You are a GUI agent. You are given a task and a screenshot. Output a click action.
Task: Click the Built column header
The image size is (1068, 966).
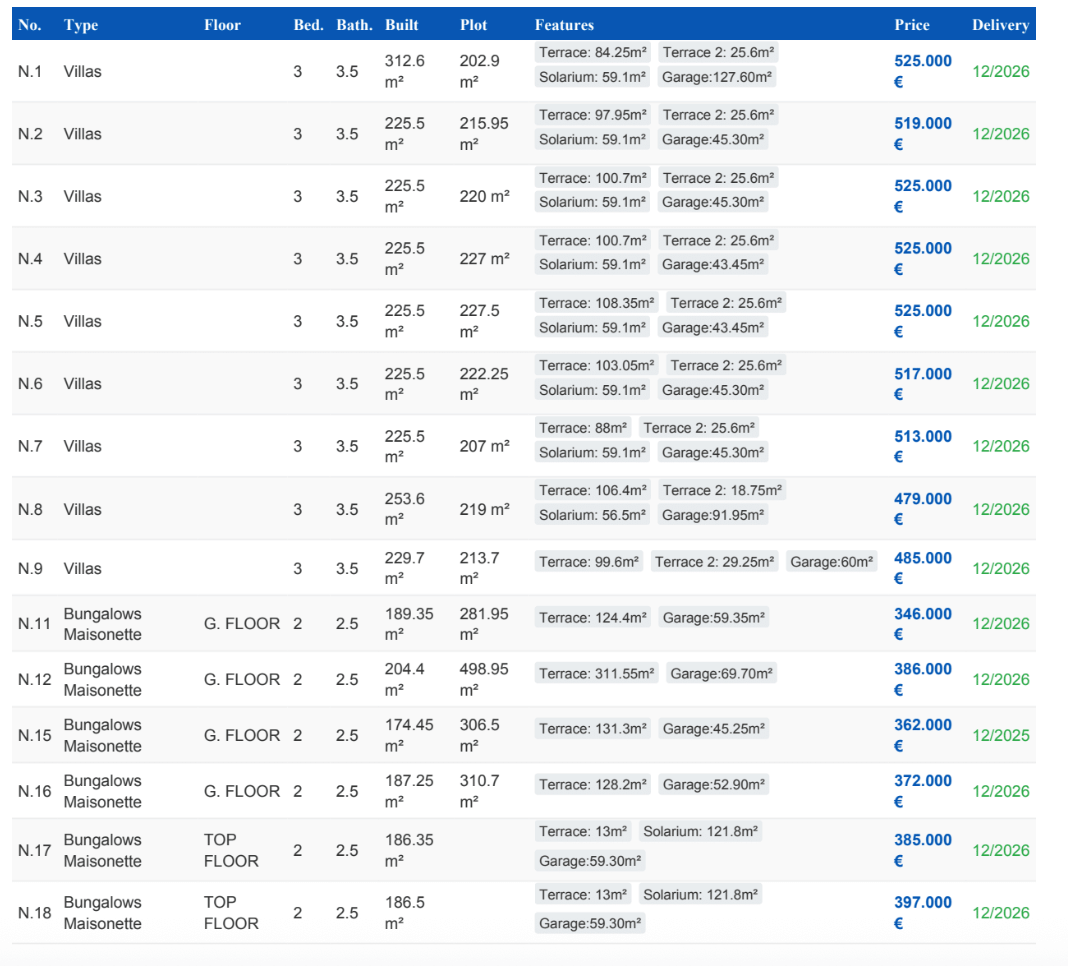point(401,25)
